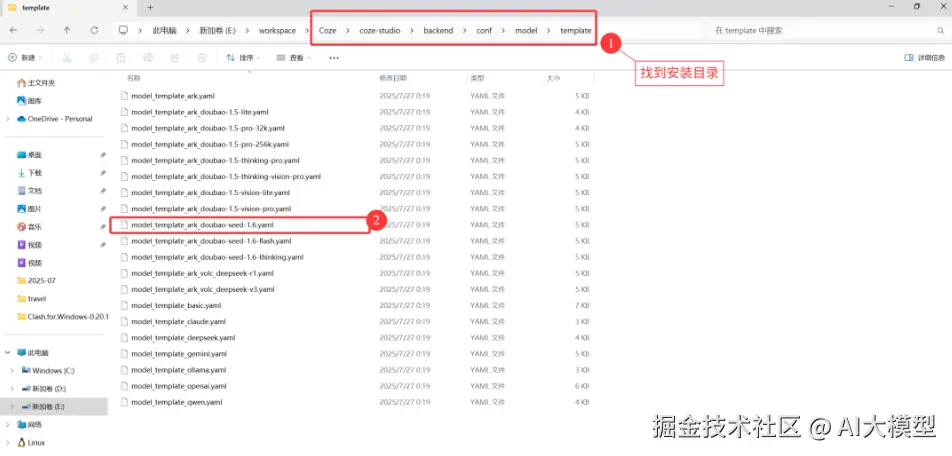The image size is (952, 456).
Task: Open 桌面 in quick access
Action: coord(30,155)
